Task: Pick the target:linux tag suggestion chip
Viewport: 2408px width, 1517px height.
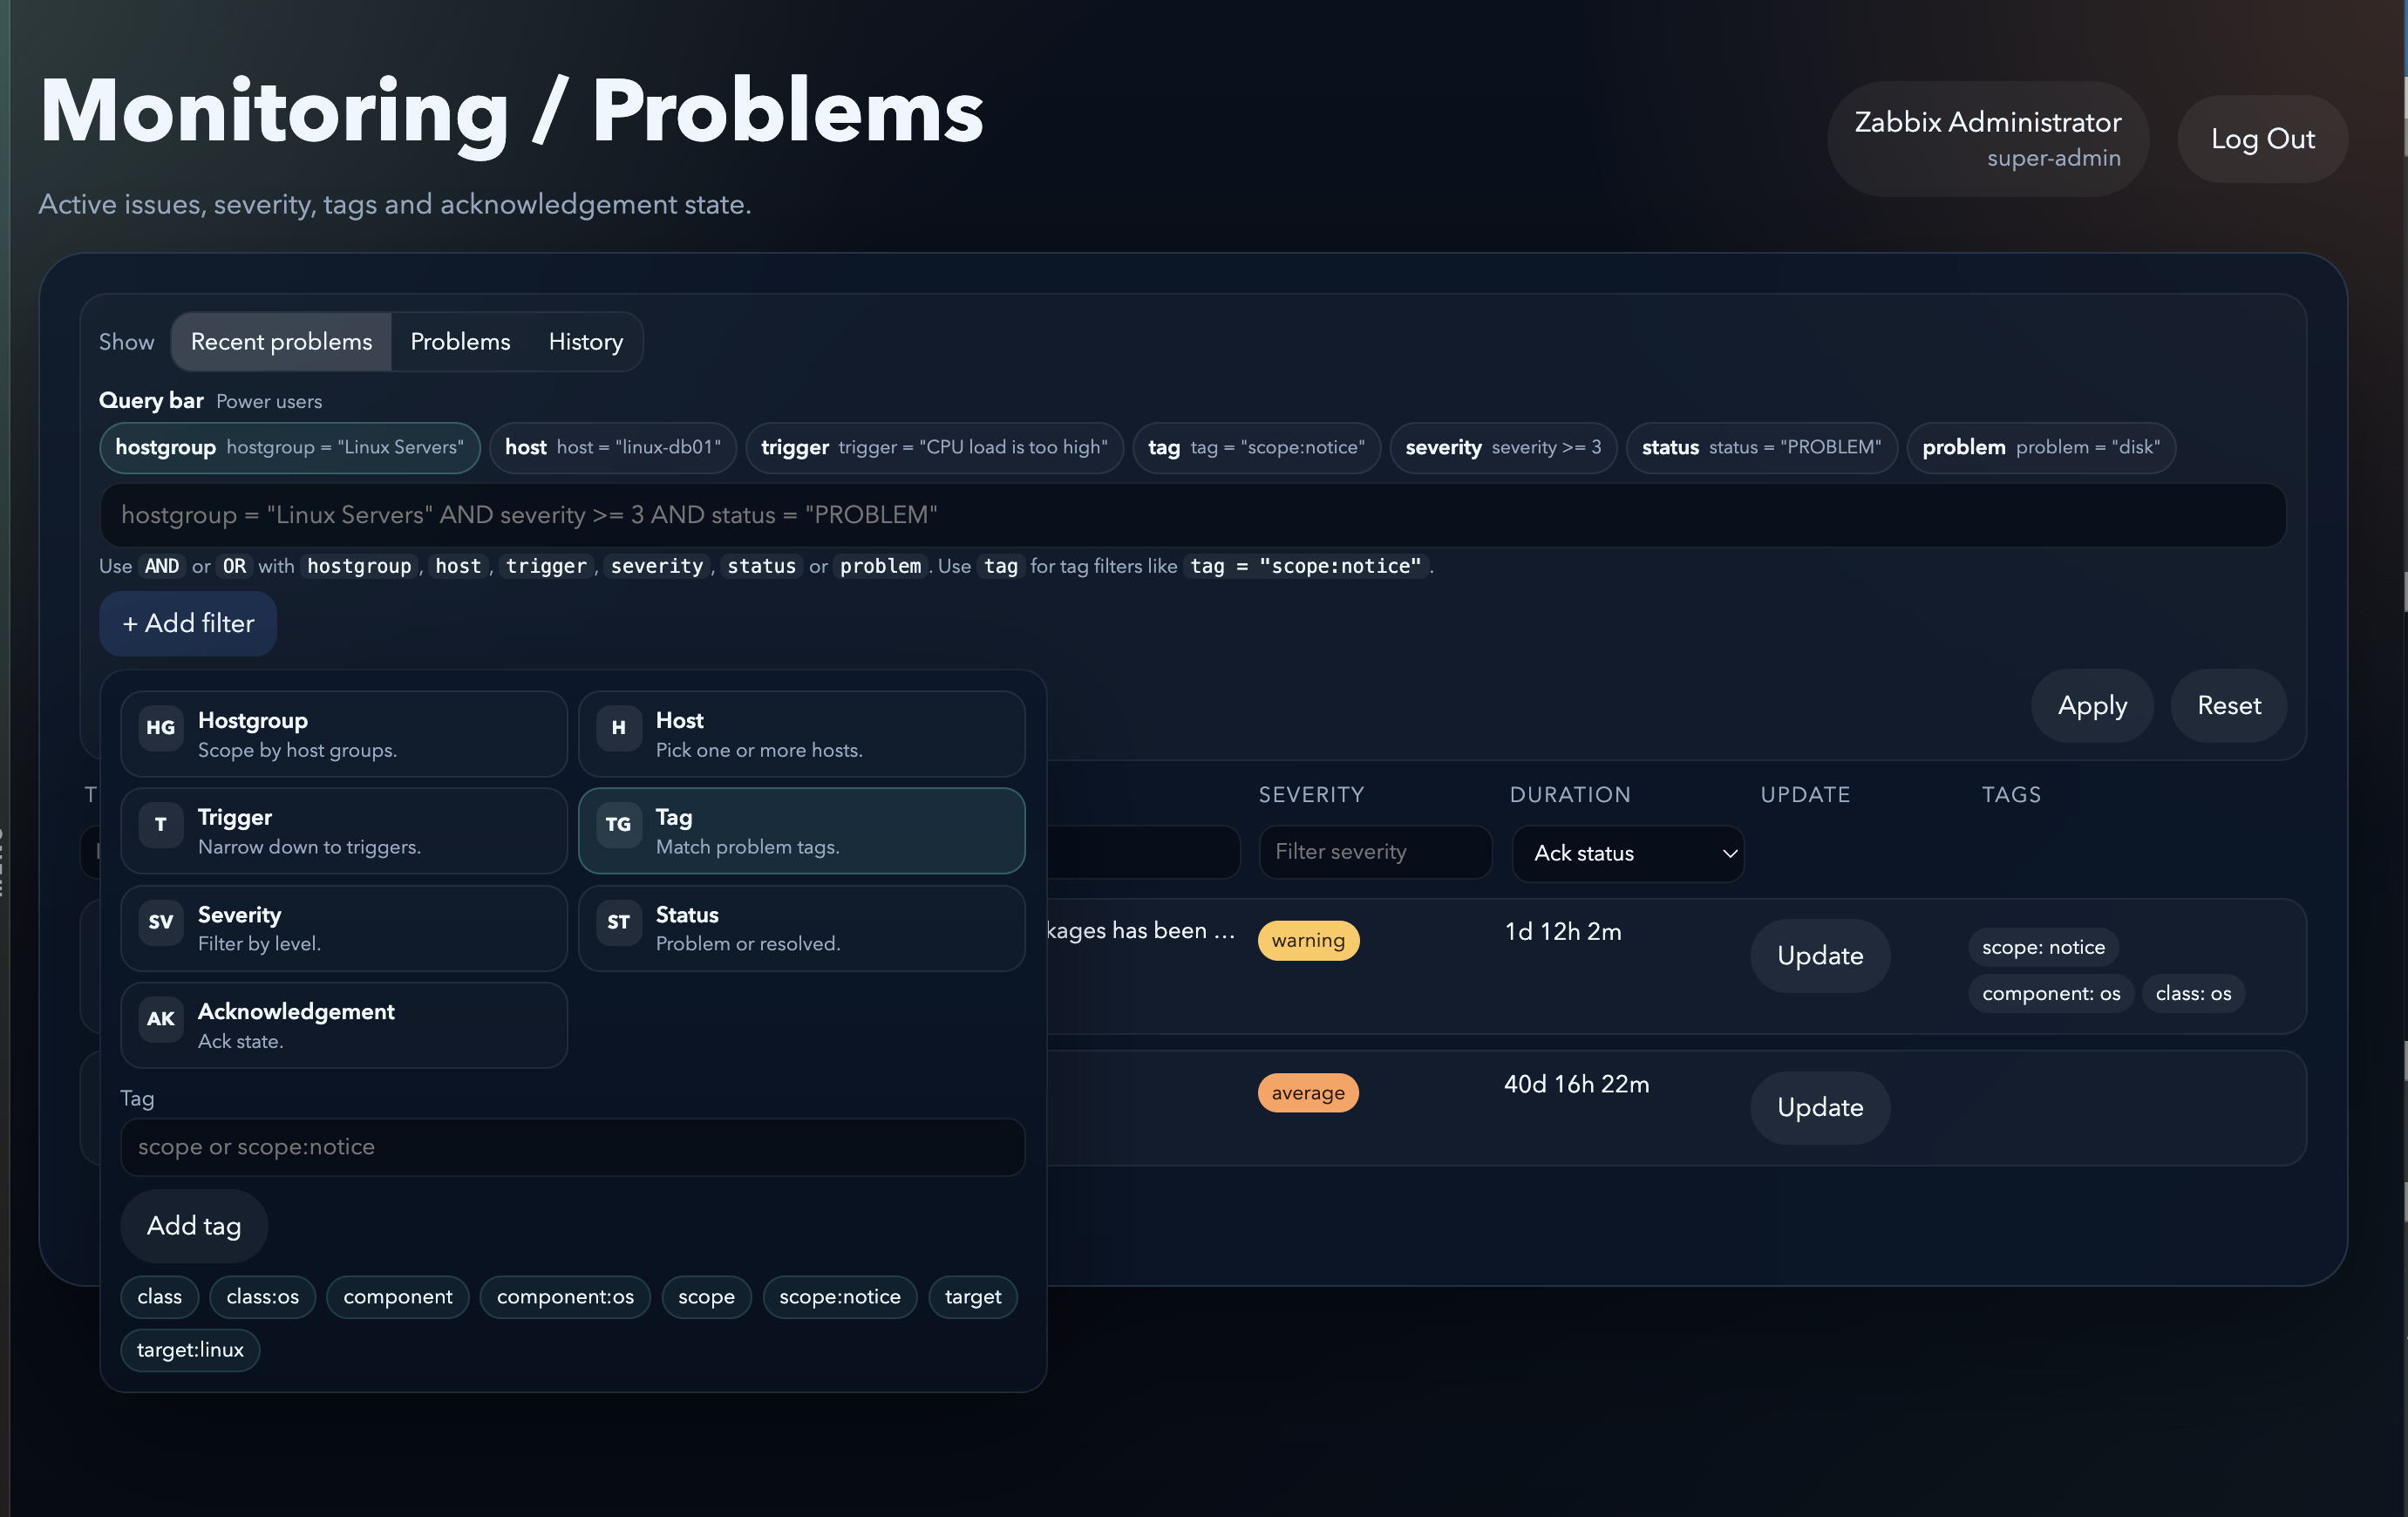Action: pyautogui.click(x=190, y=1351)
